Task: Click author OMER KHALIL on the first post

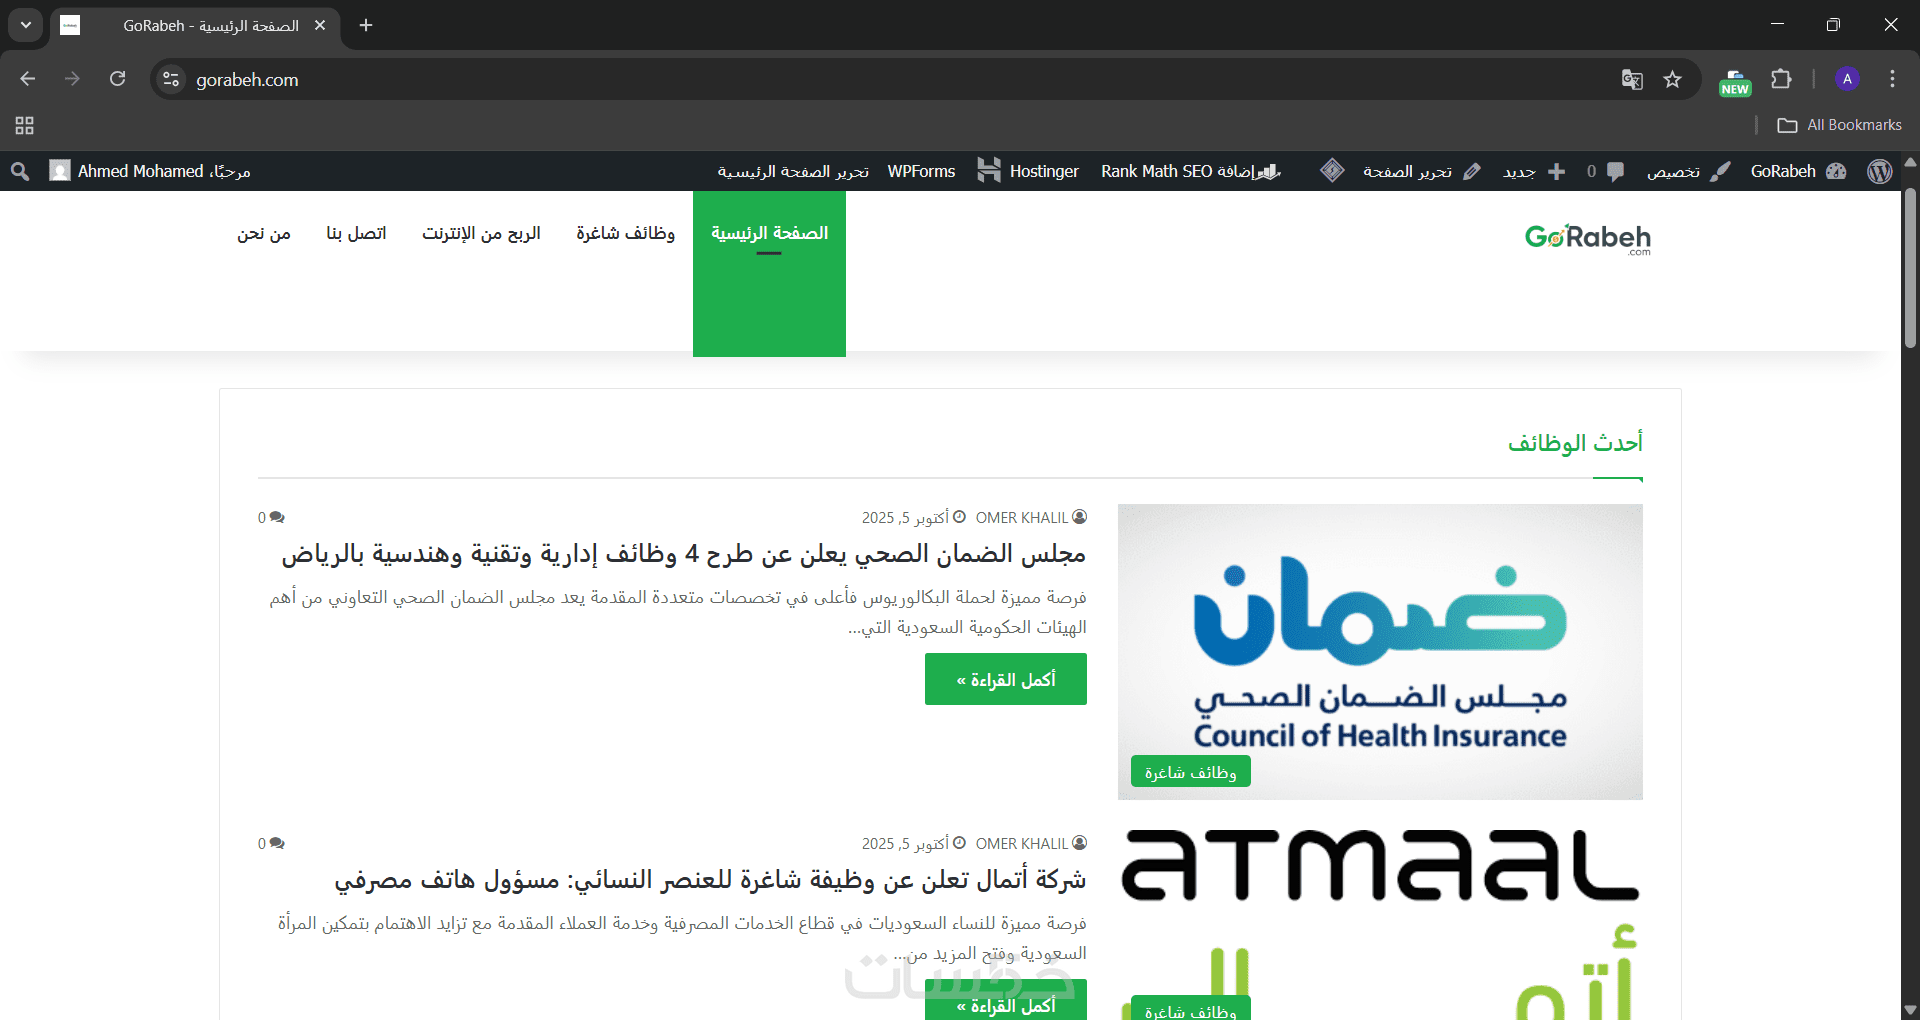Action: point(1031,517)
